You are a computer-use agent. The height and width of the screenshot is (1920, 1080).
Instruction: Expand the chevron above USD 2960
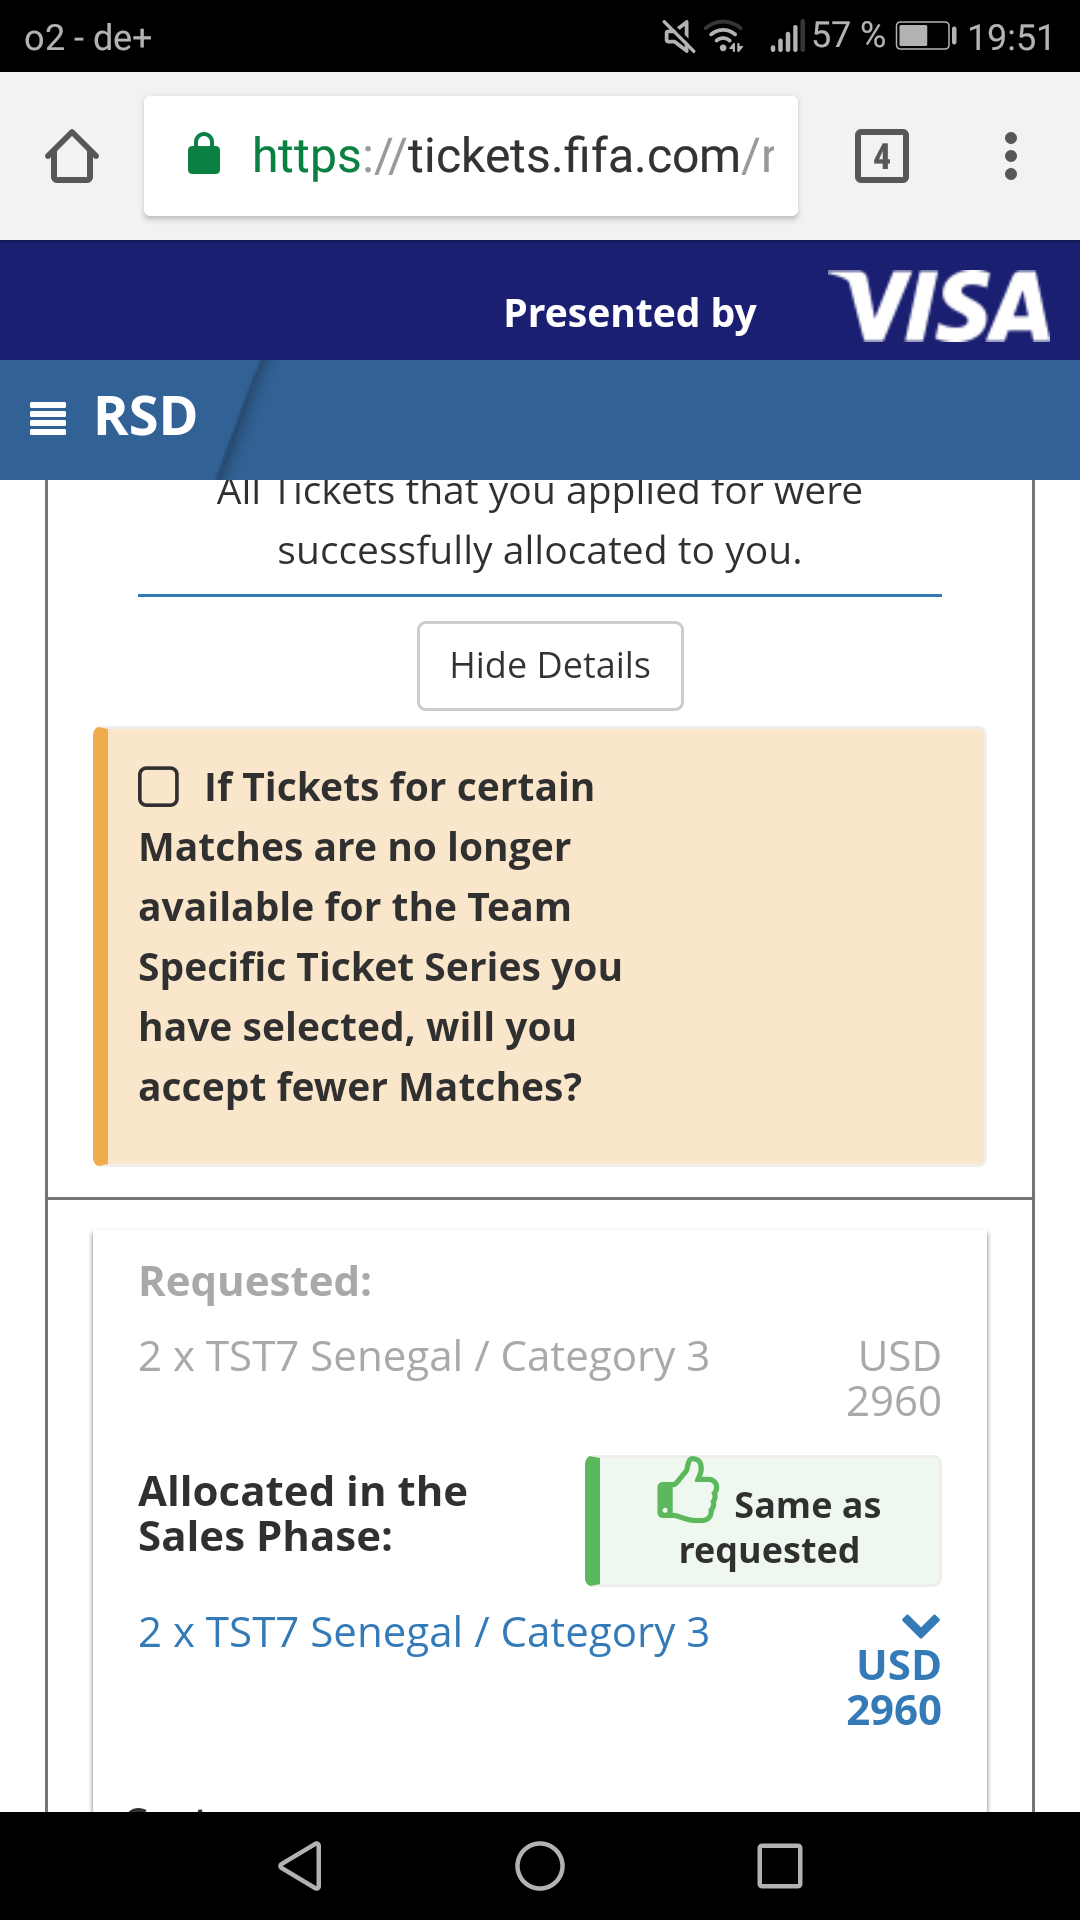click(920, 1625)
